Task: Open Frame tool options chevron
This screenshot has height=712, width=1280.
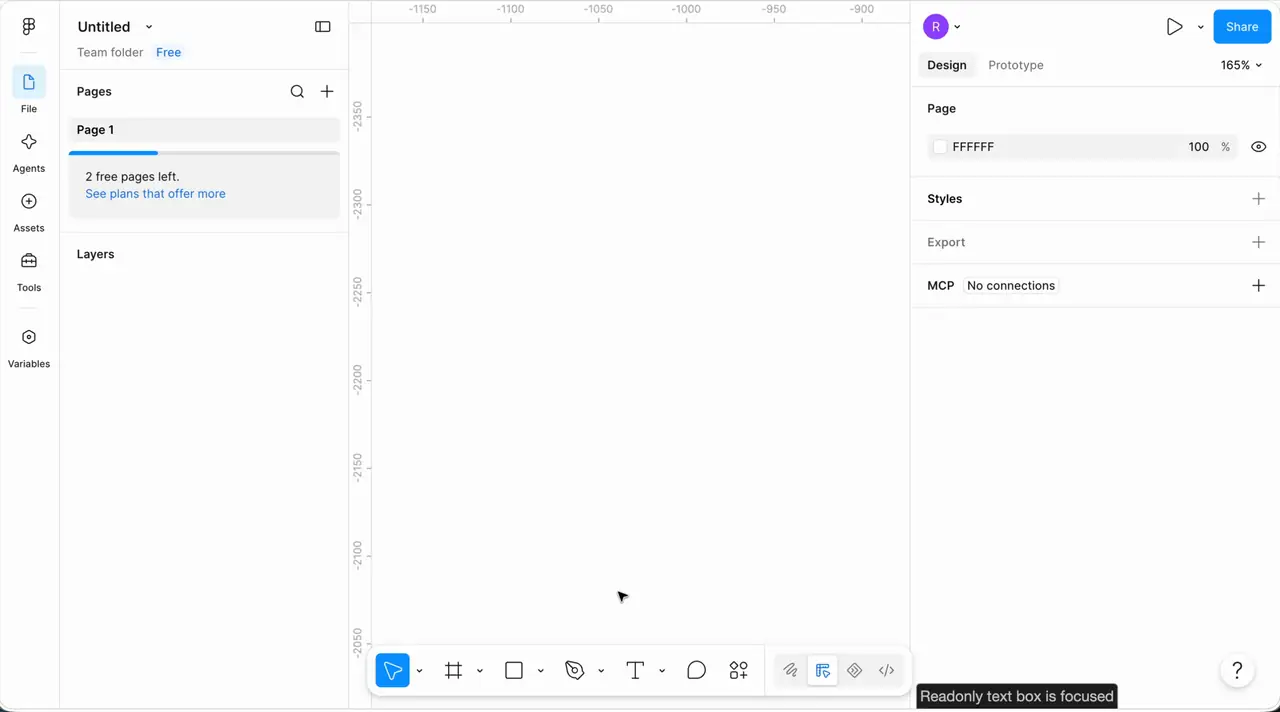Action: tap(480, 671)
